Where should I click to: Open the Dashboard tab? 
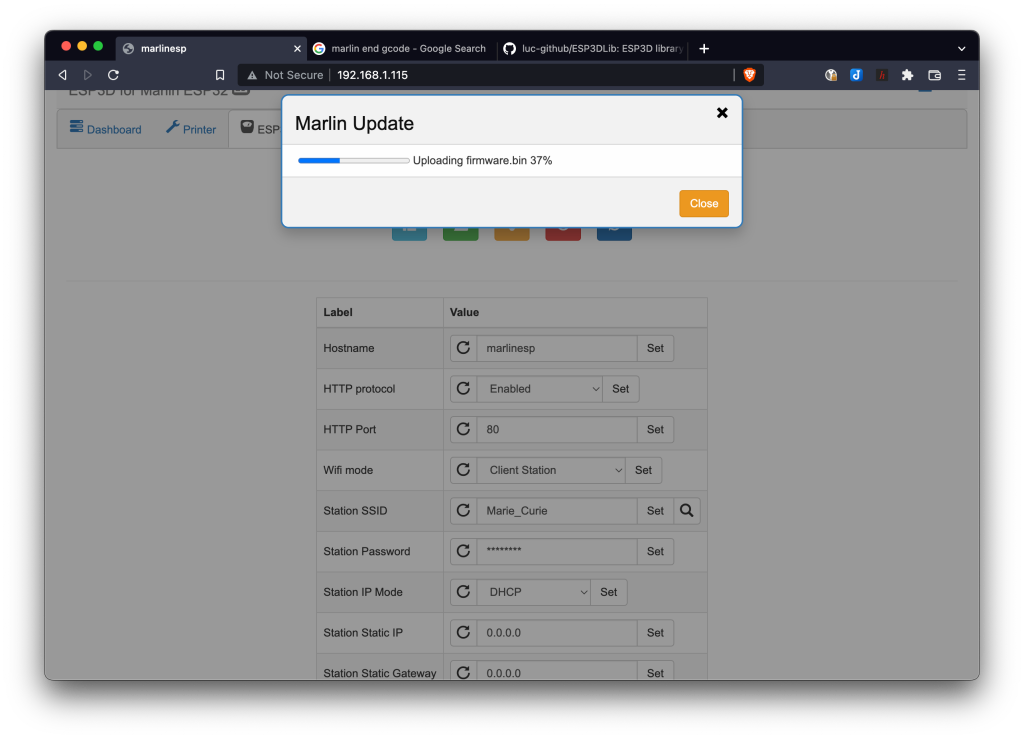tap(106, 129)
